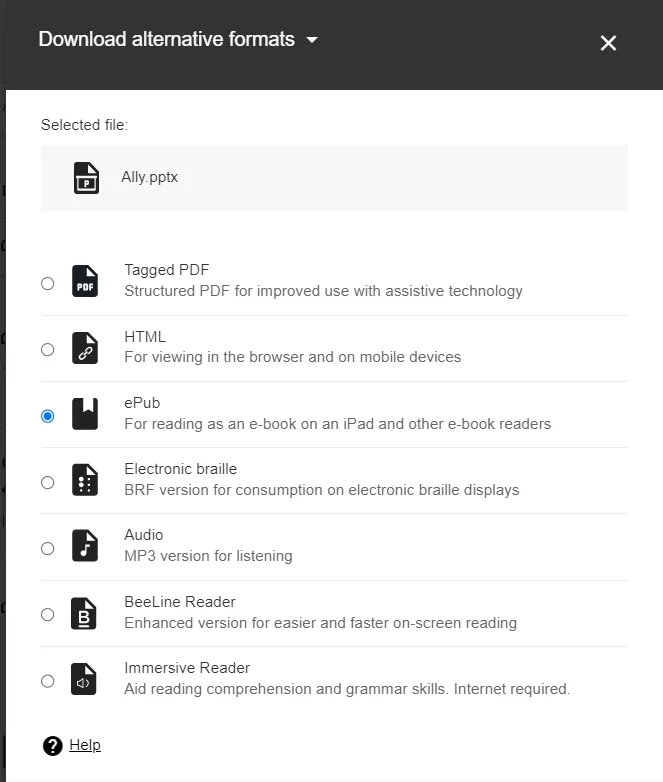The height and width of the screenshot is (782, 663).
Task: Click the Ally.pptx selected file name
Action: pos(149,177)
